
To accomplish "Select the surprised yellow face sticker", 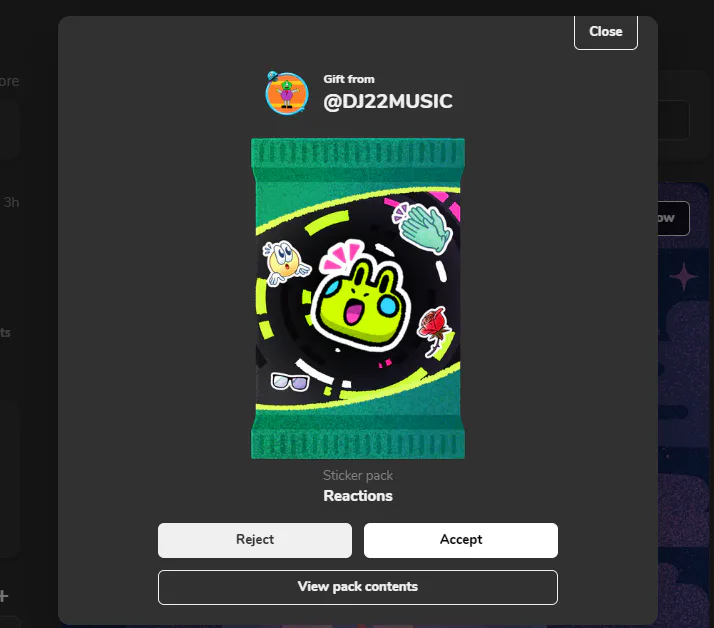I will click(x=285, y=263).
